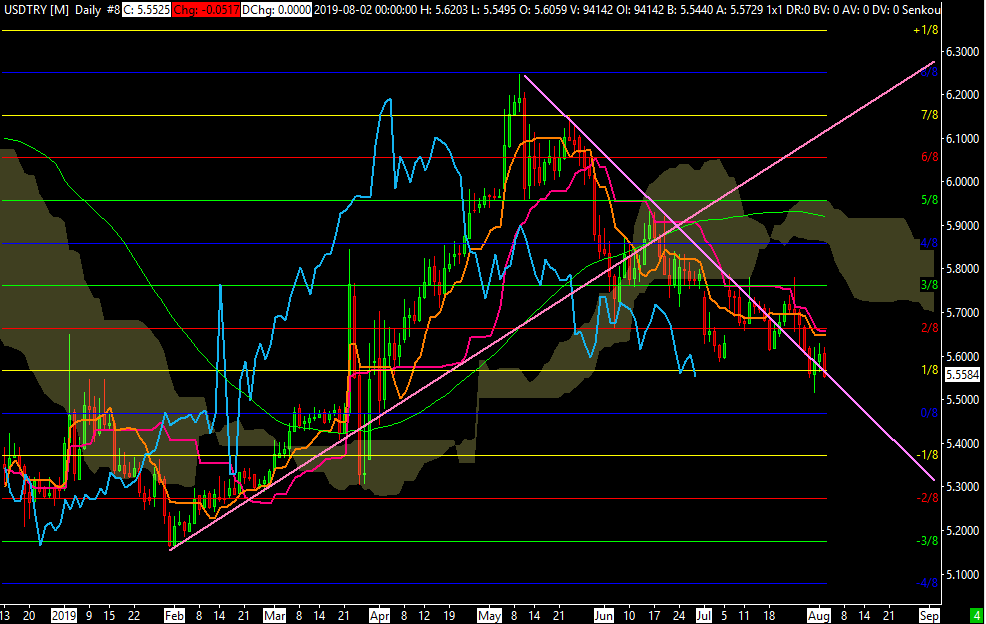Click the green "5/8" level label
Image resolution: width=986 pixels, height=624 pixels.
point(928,197)
